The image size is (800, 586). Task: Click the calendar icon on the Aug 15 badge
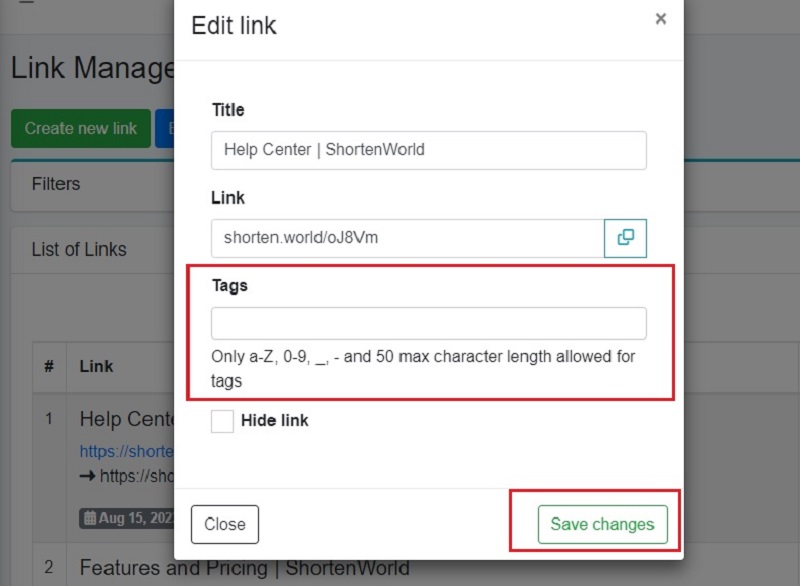pyautogui.click(x=90, y=518)
